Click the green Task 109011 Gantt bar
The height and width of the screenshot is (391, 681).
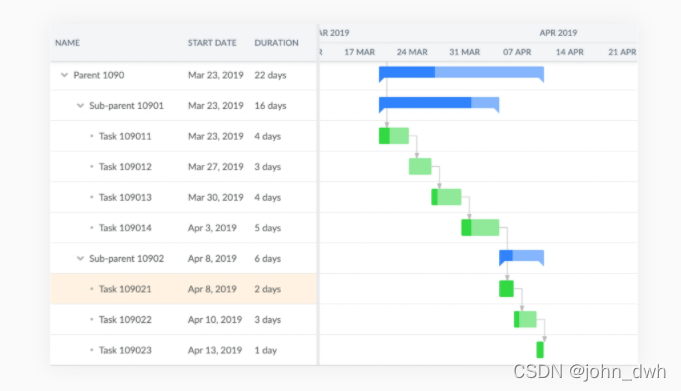point(394,136)
